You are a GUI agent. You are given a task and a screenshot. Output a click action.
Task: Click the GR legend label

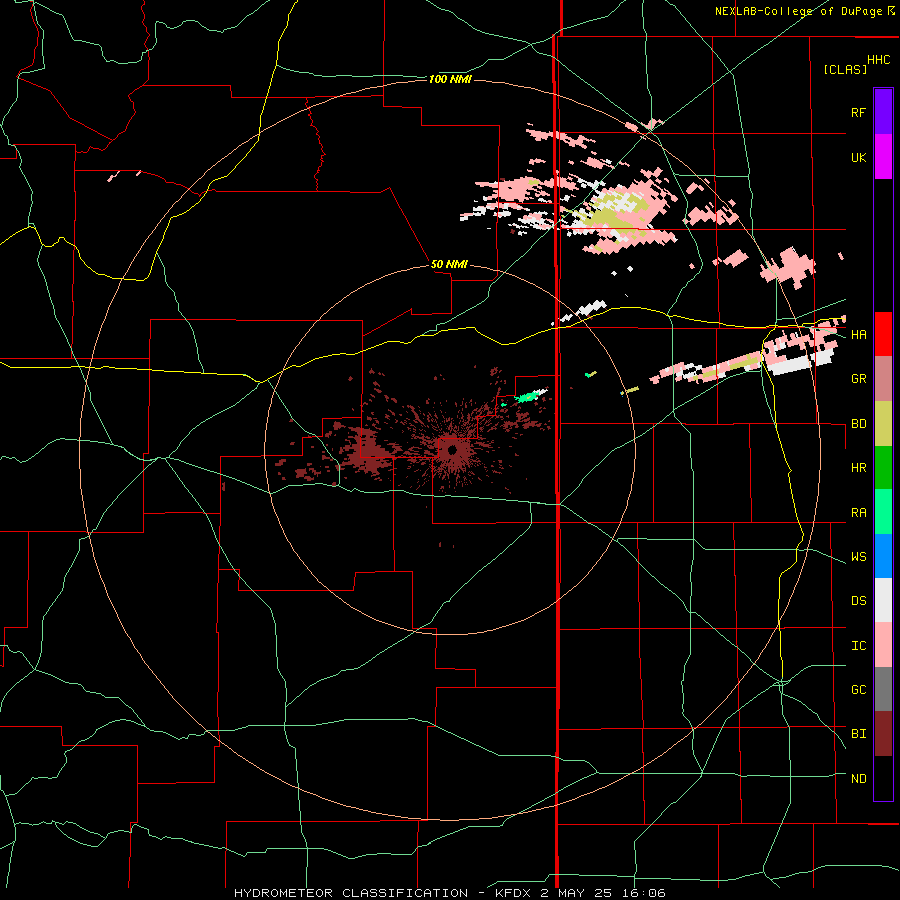pyautogui.click(x=858, y=379)
